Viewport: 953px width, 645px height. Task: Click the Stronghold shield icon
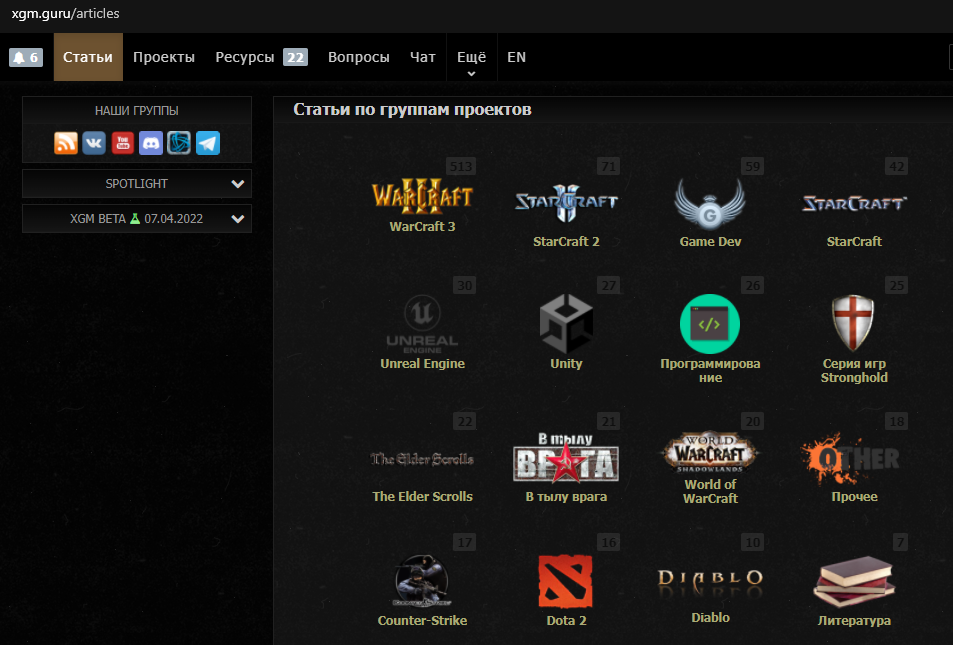pyautogui.click(x=853, y=323)
